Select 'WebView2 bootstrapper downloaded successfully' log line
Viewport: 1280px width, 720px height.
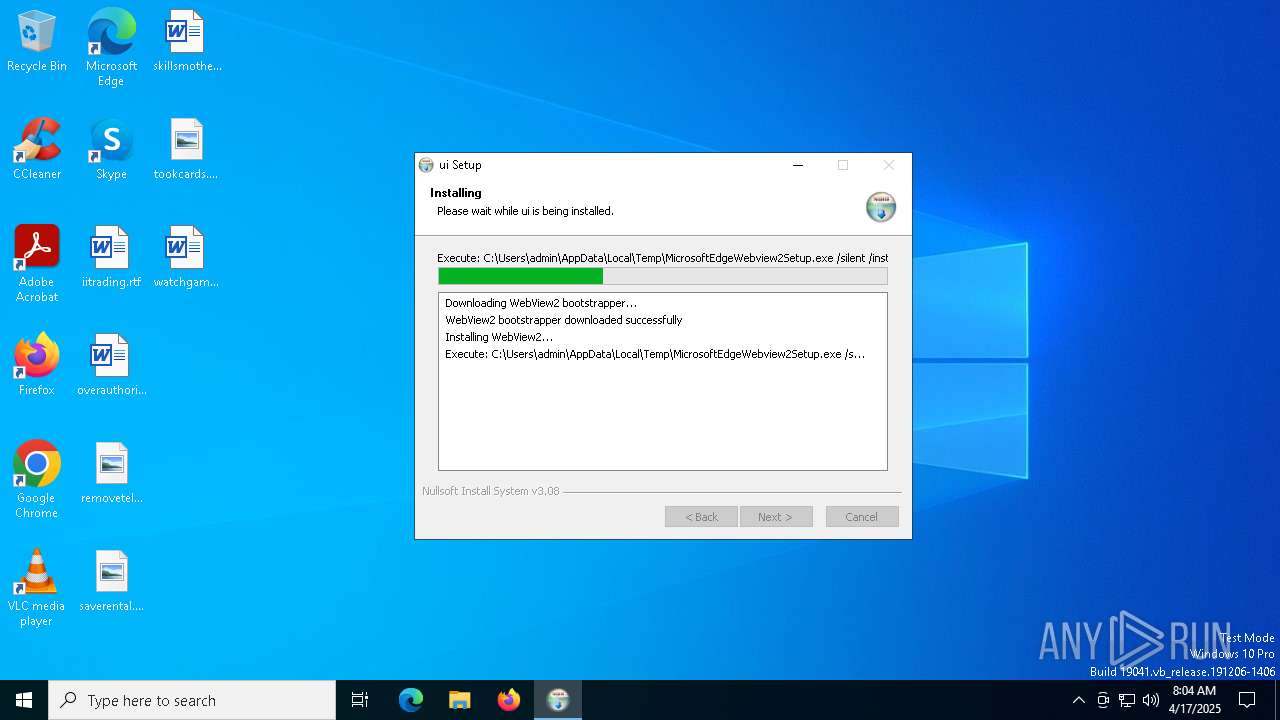tap(564, 320)
